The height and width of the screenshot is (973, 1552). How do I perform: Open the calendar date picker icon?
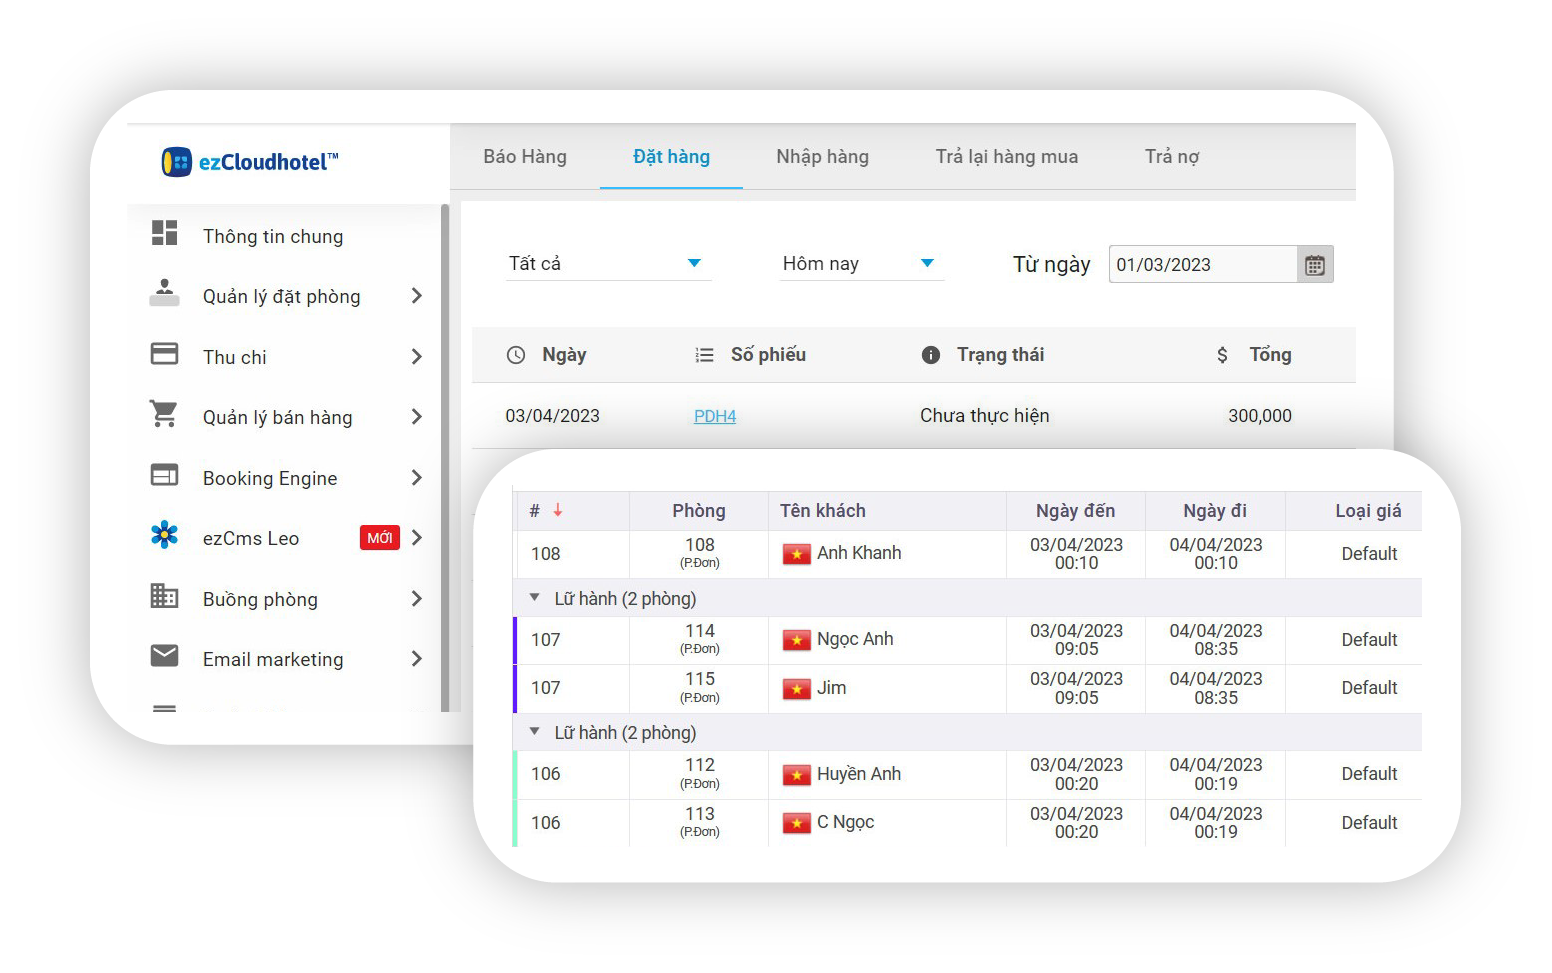pos(1314,265)
